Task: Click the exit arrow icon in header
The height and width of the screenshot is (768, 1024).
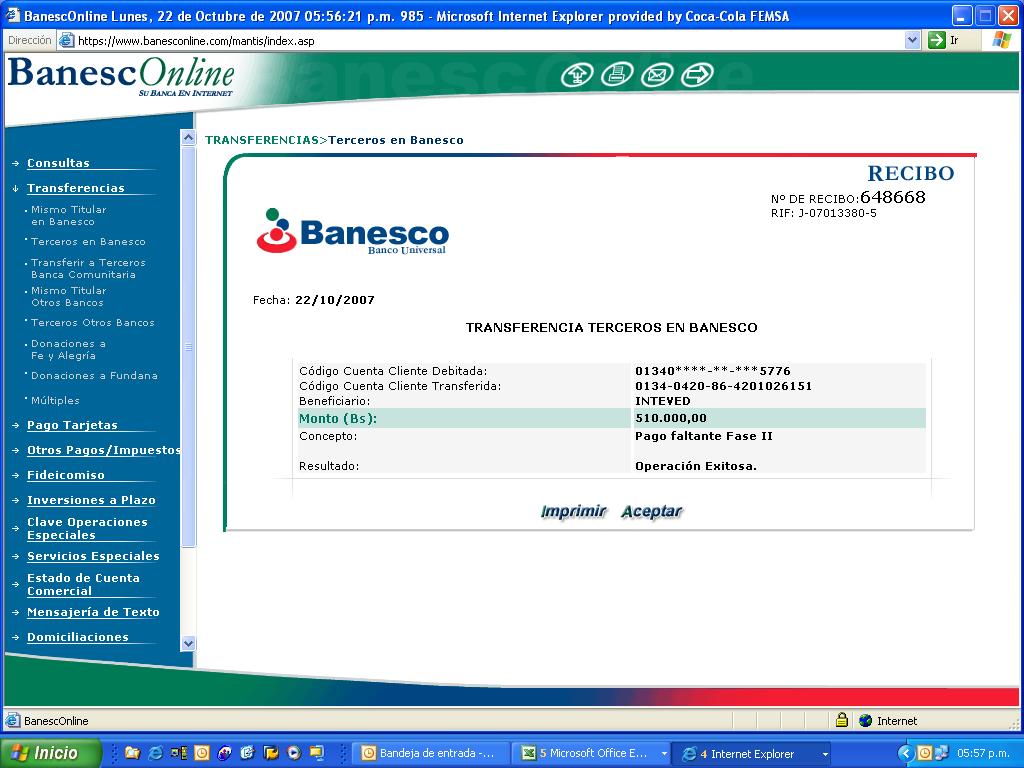Action: 697,74
